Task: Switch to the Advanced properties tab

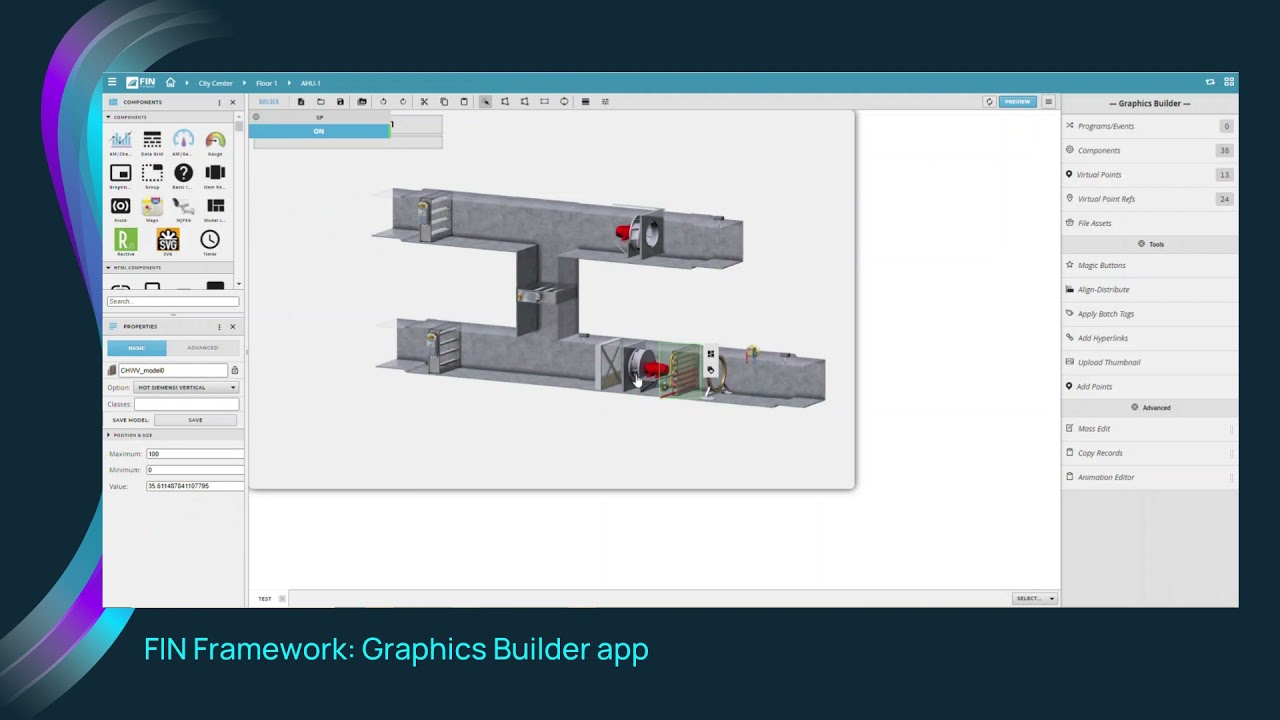Action: tap(202, 348)
